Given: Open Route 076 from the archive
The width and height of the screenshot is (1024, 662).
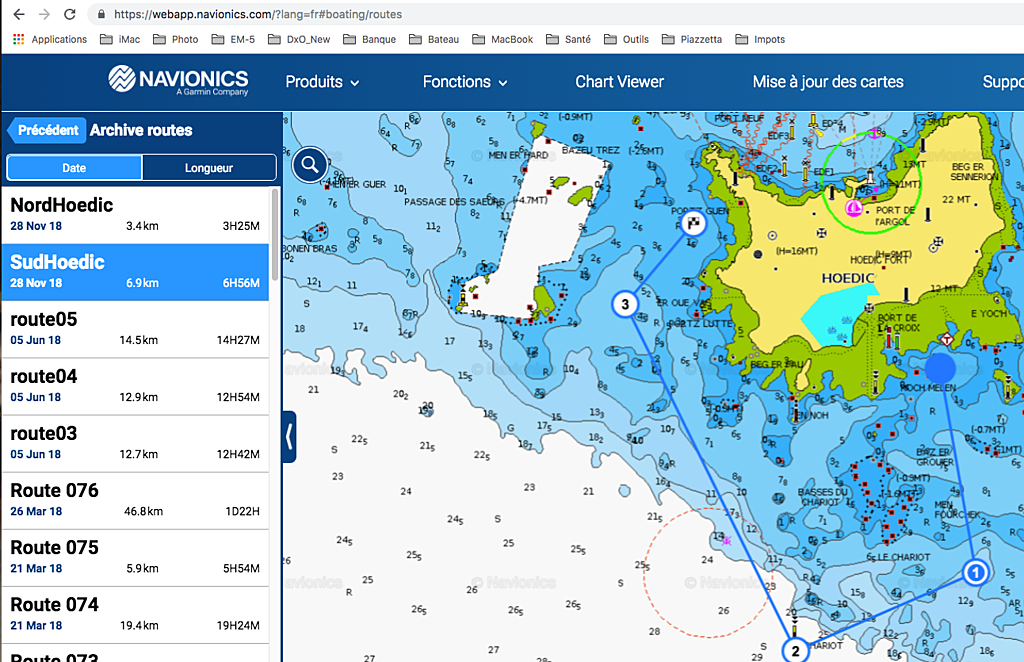Looking at the screenshot, I should point(135,501).
